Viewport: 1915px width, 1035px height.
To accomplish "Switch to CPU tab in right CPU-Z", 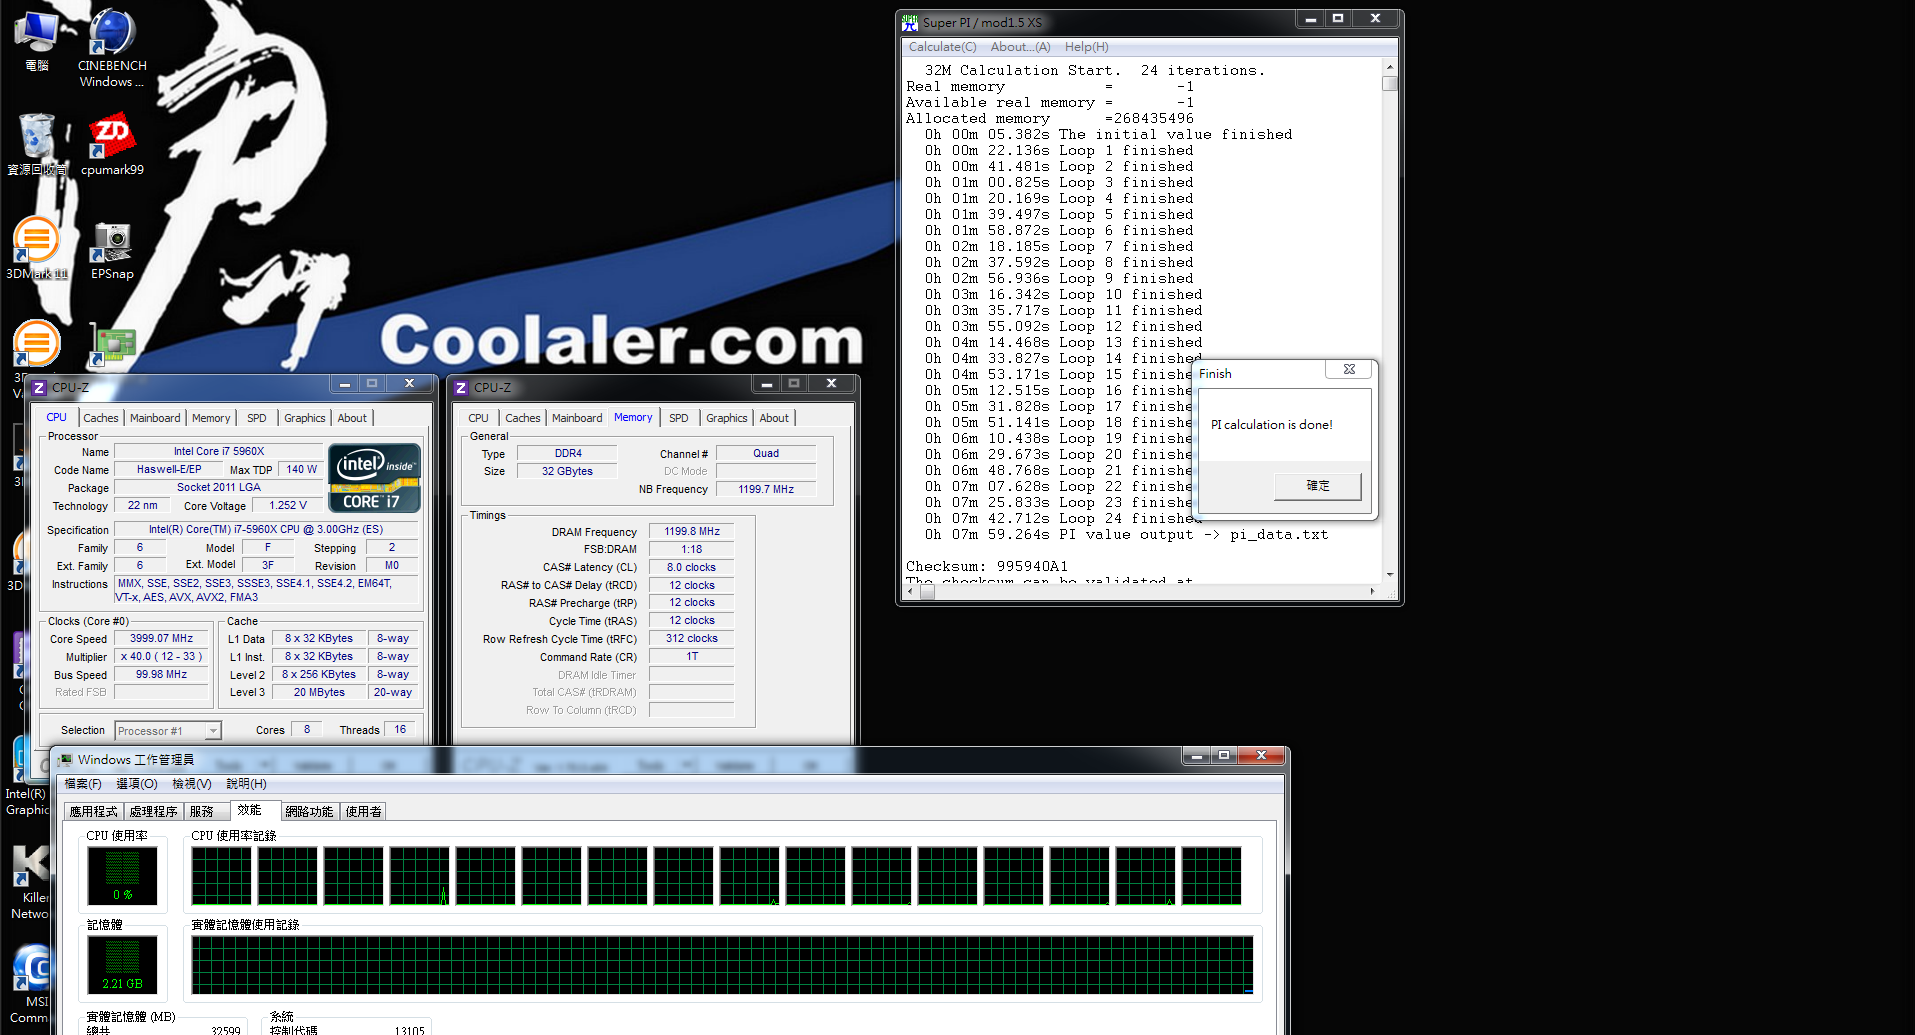I will coord(478,418).
